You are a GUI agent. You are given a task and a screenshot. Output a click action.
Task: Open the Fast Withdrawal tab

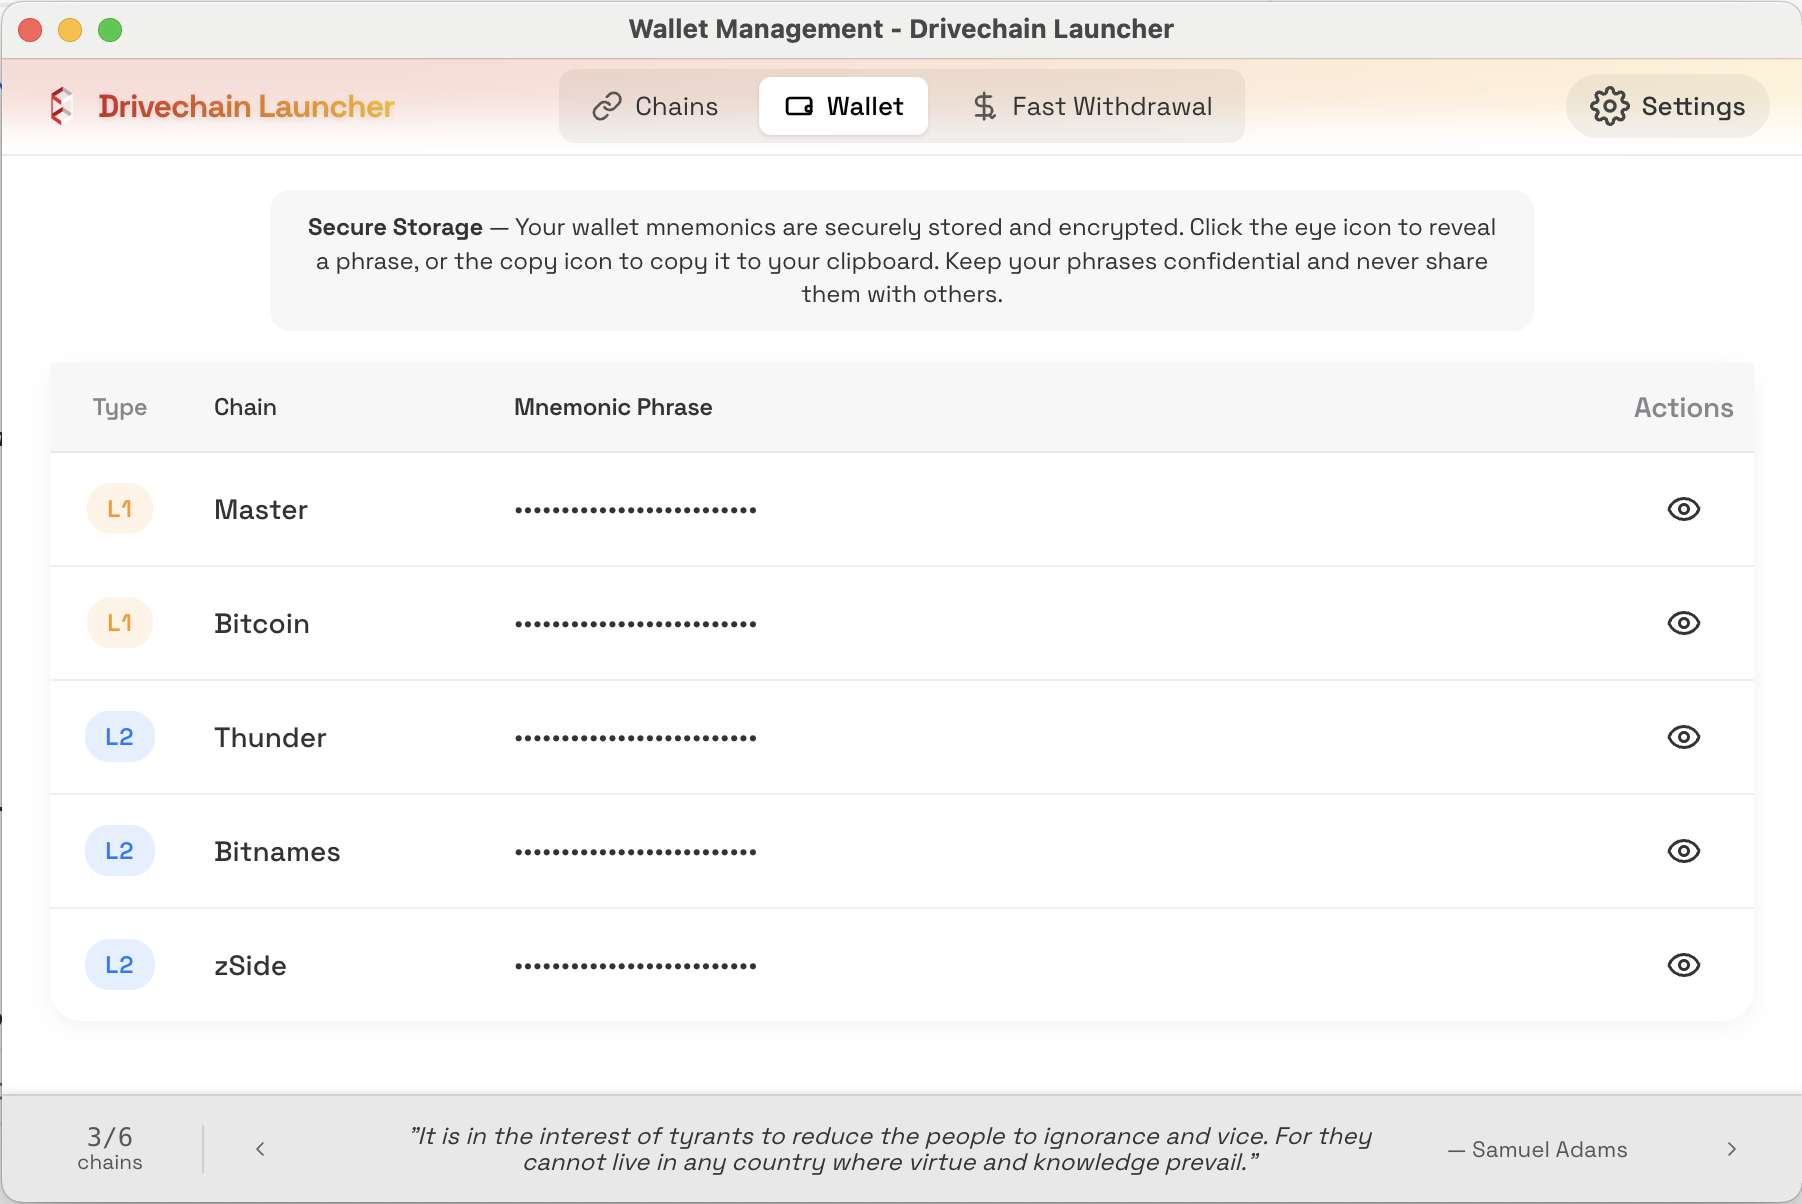click(1092, 106)
